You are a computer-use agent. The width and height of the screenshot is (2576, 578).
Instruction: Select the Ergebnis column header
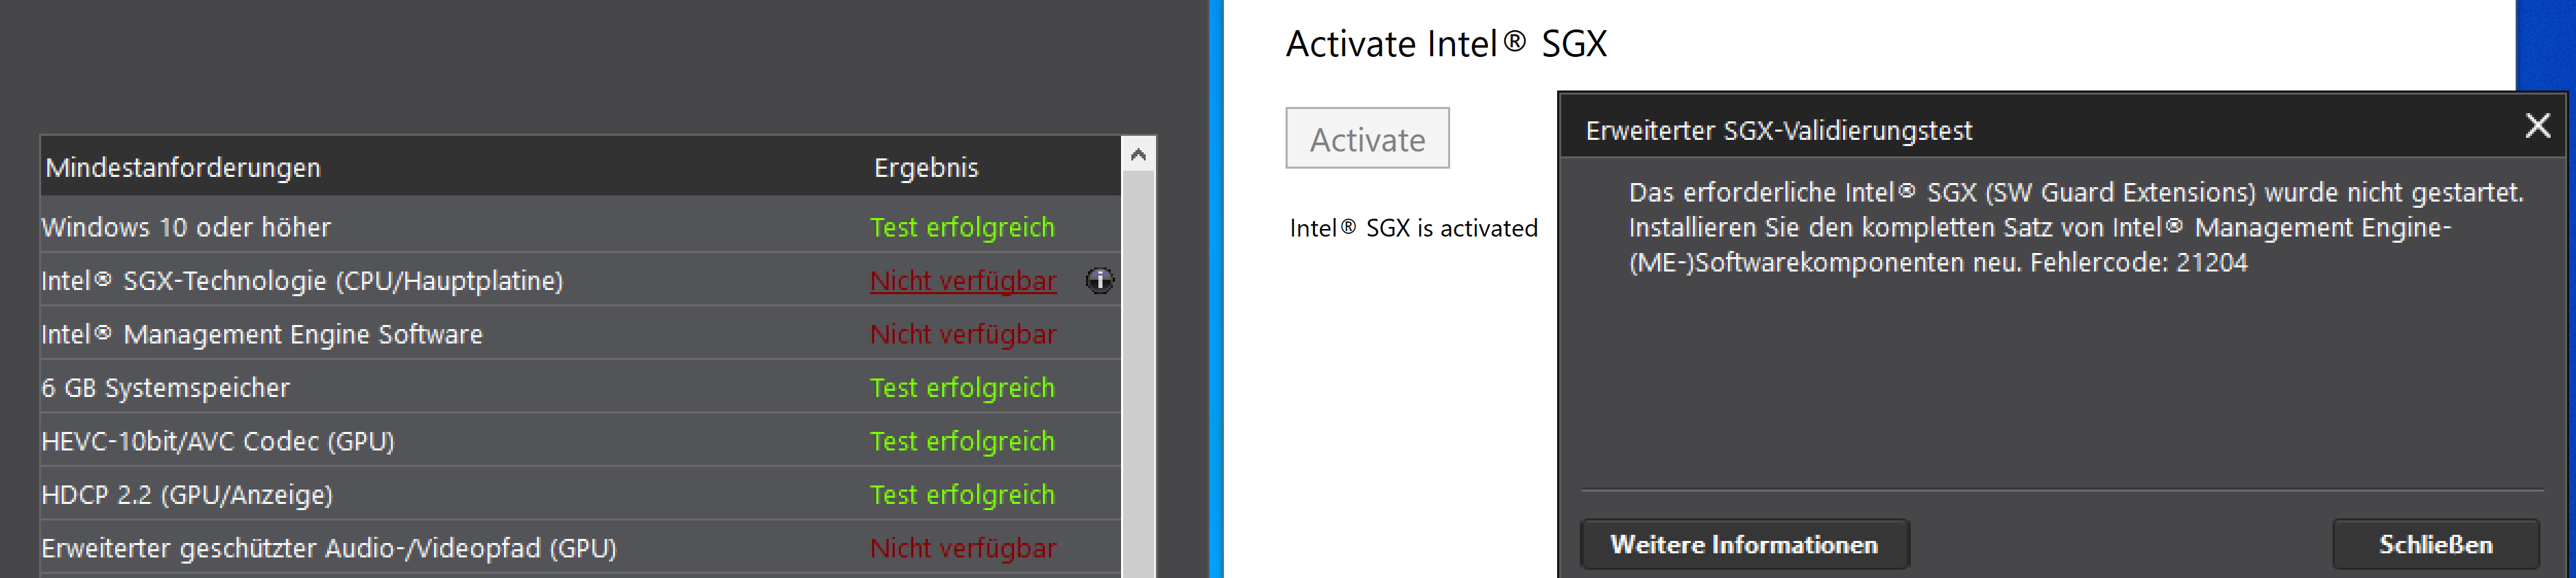926,167
